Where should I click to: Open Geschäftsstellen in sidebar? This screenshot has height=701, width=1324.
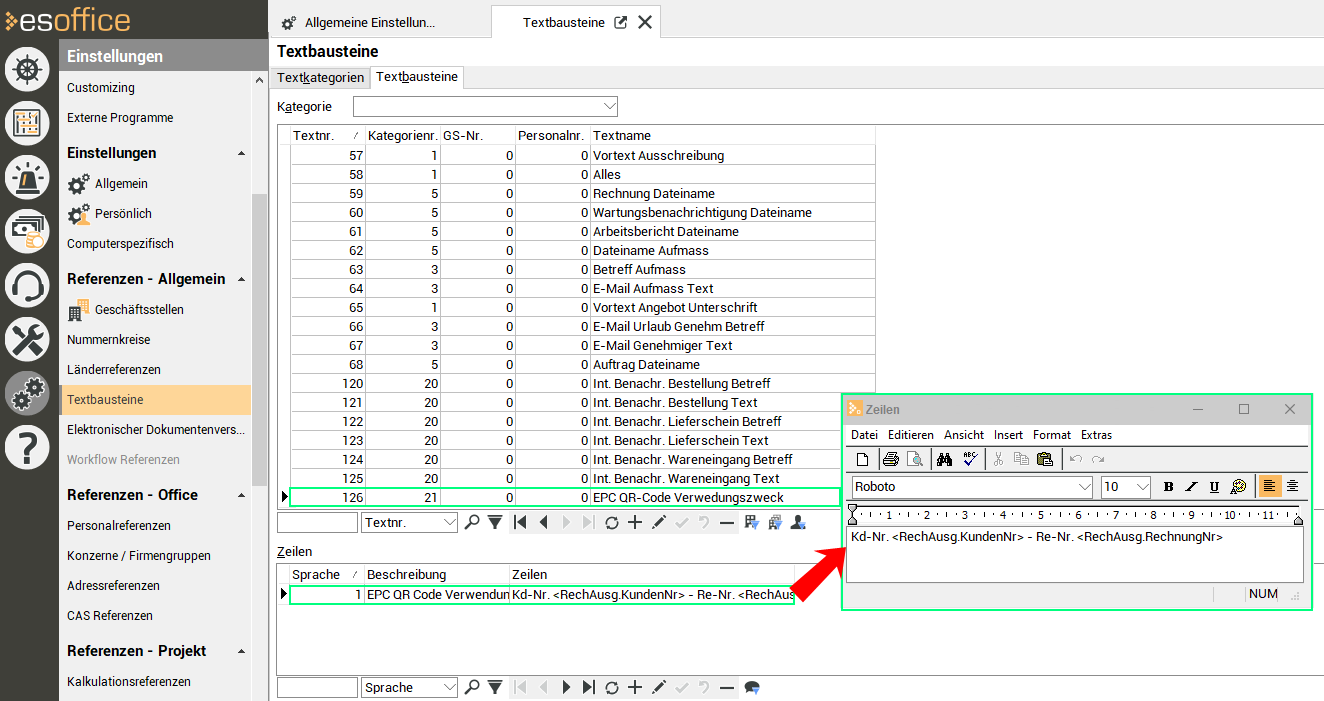[x=139, y=310]
